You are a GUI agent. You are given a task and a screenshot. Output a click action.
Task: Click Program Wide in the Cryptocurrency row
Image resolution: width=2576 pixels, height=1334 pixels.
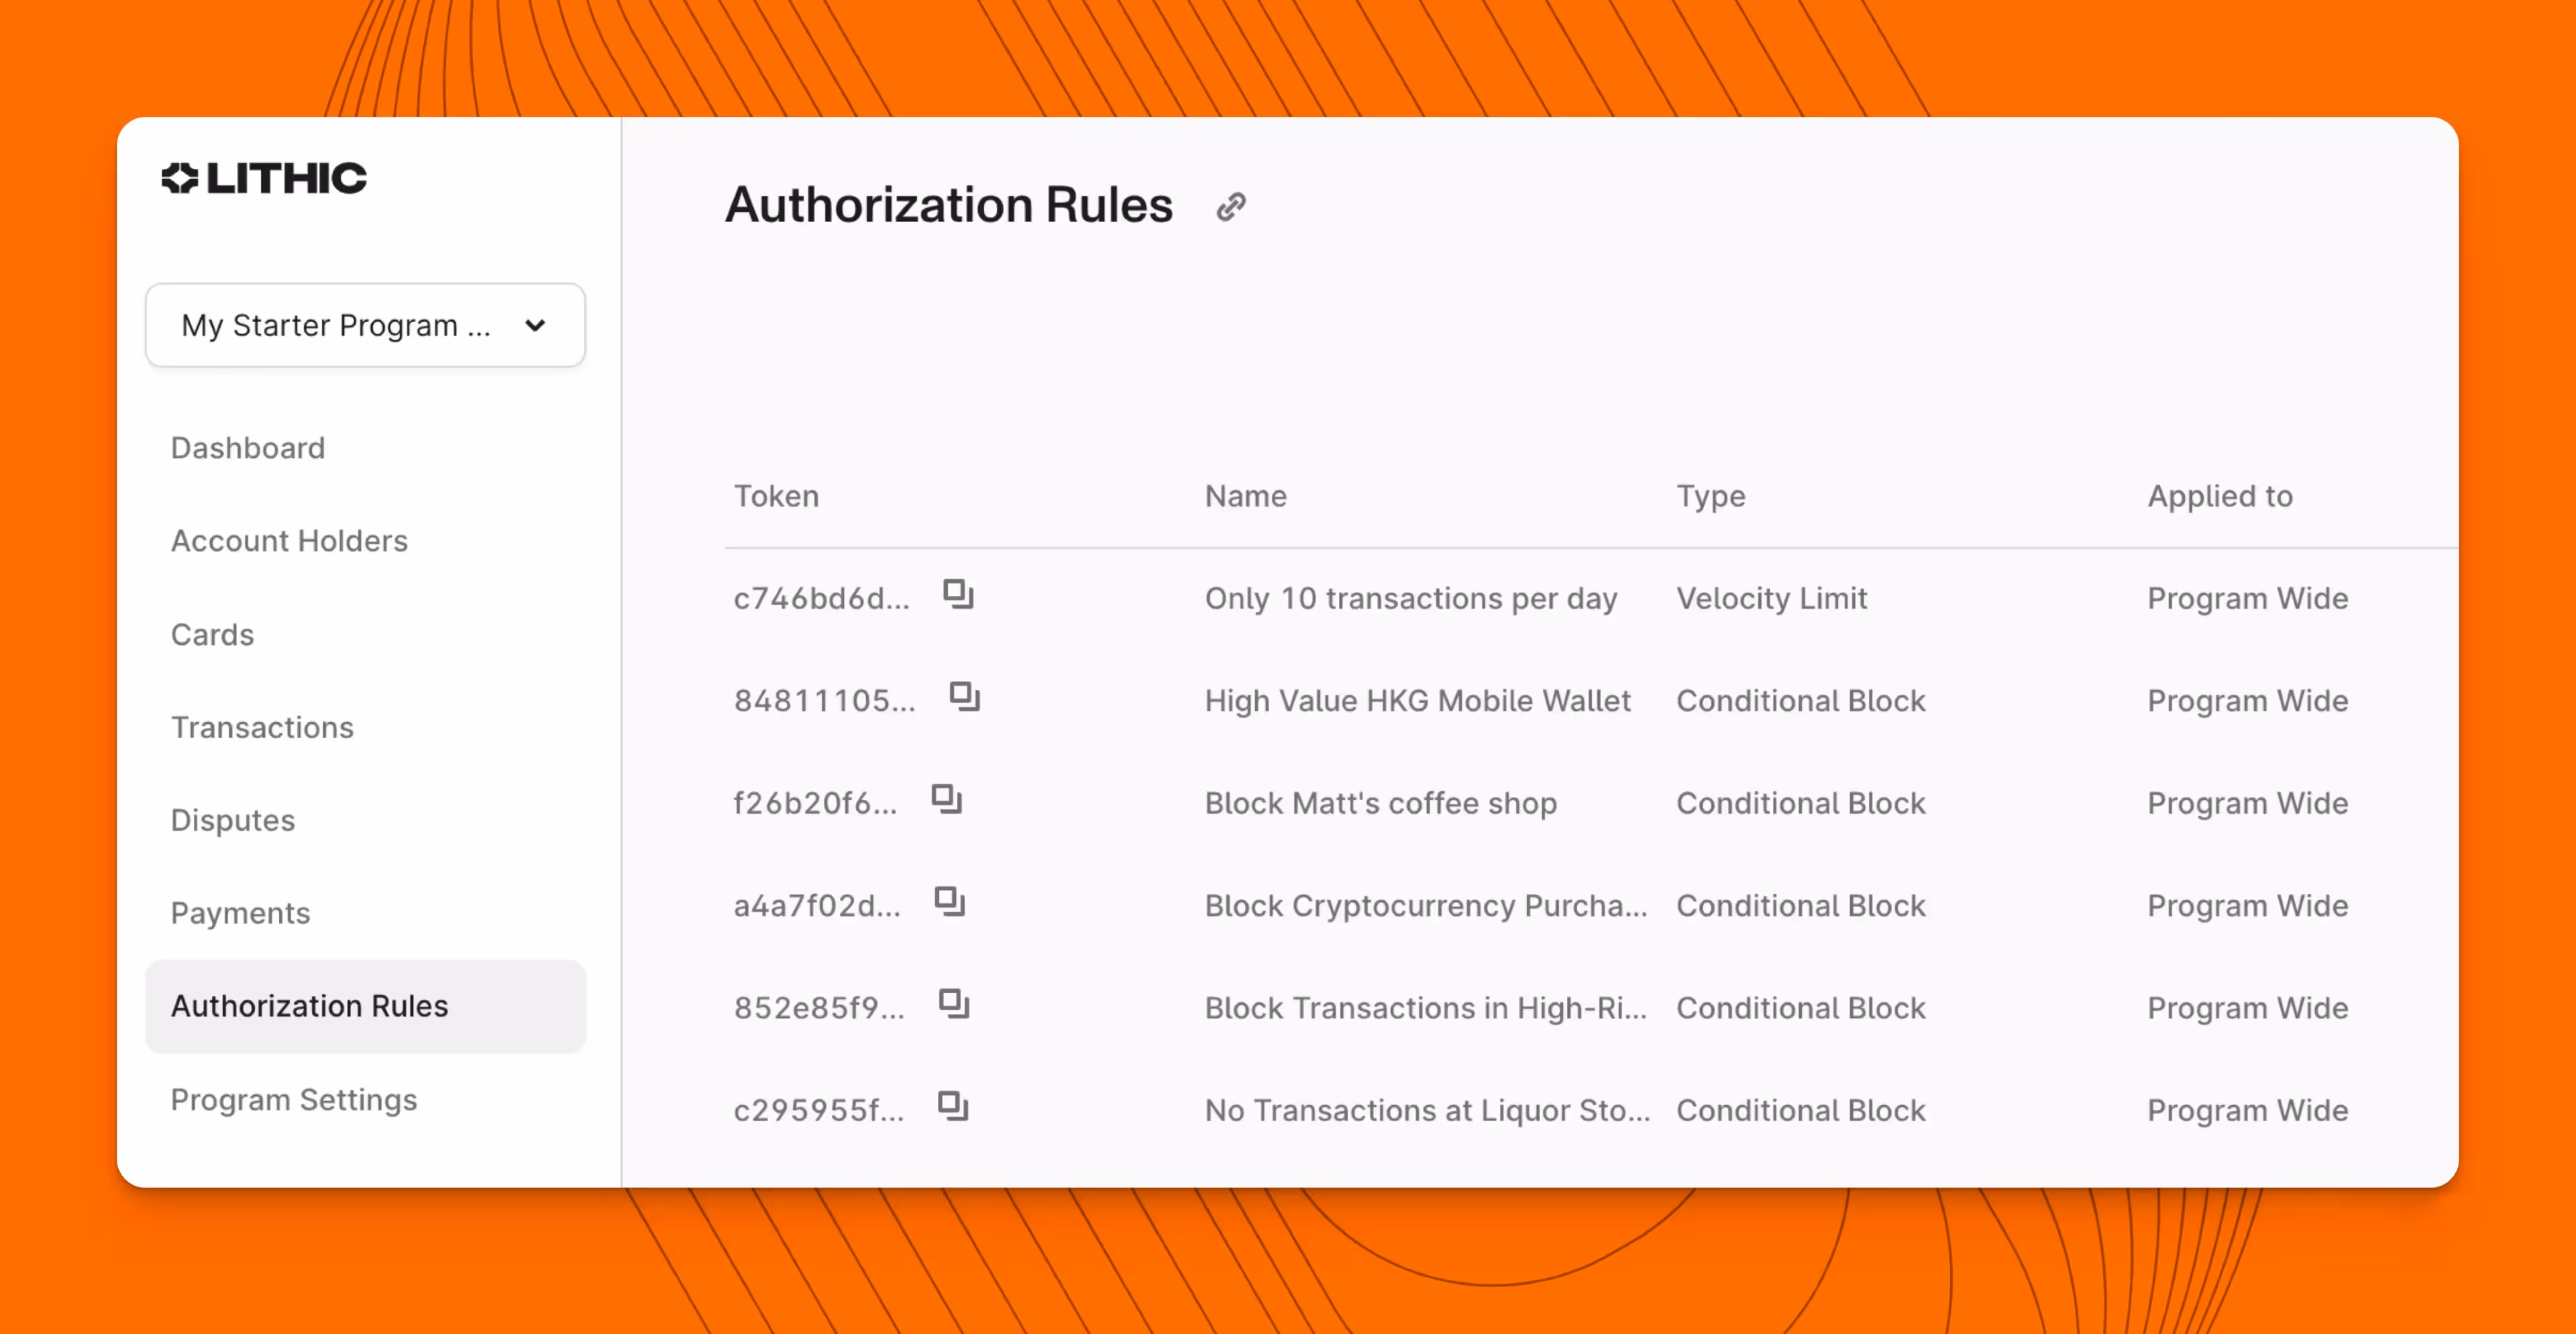pos(2247,906)
